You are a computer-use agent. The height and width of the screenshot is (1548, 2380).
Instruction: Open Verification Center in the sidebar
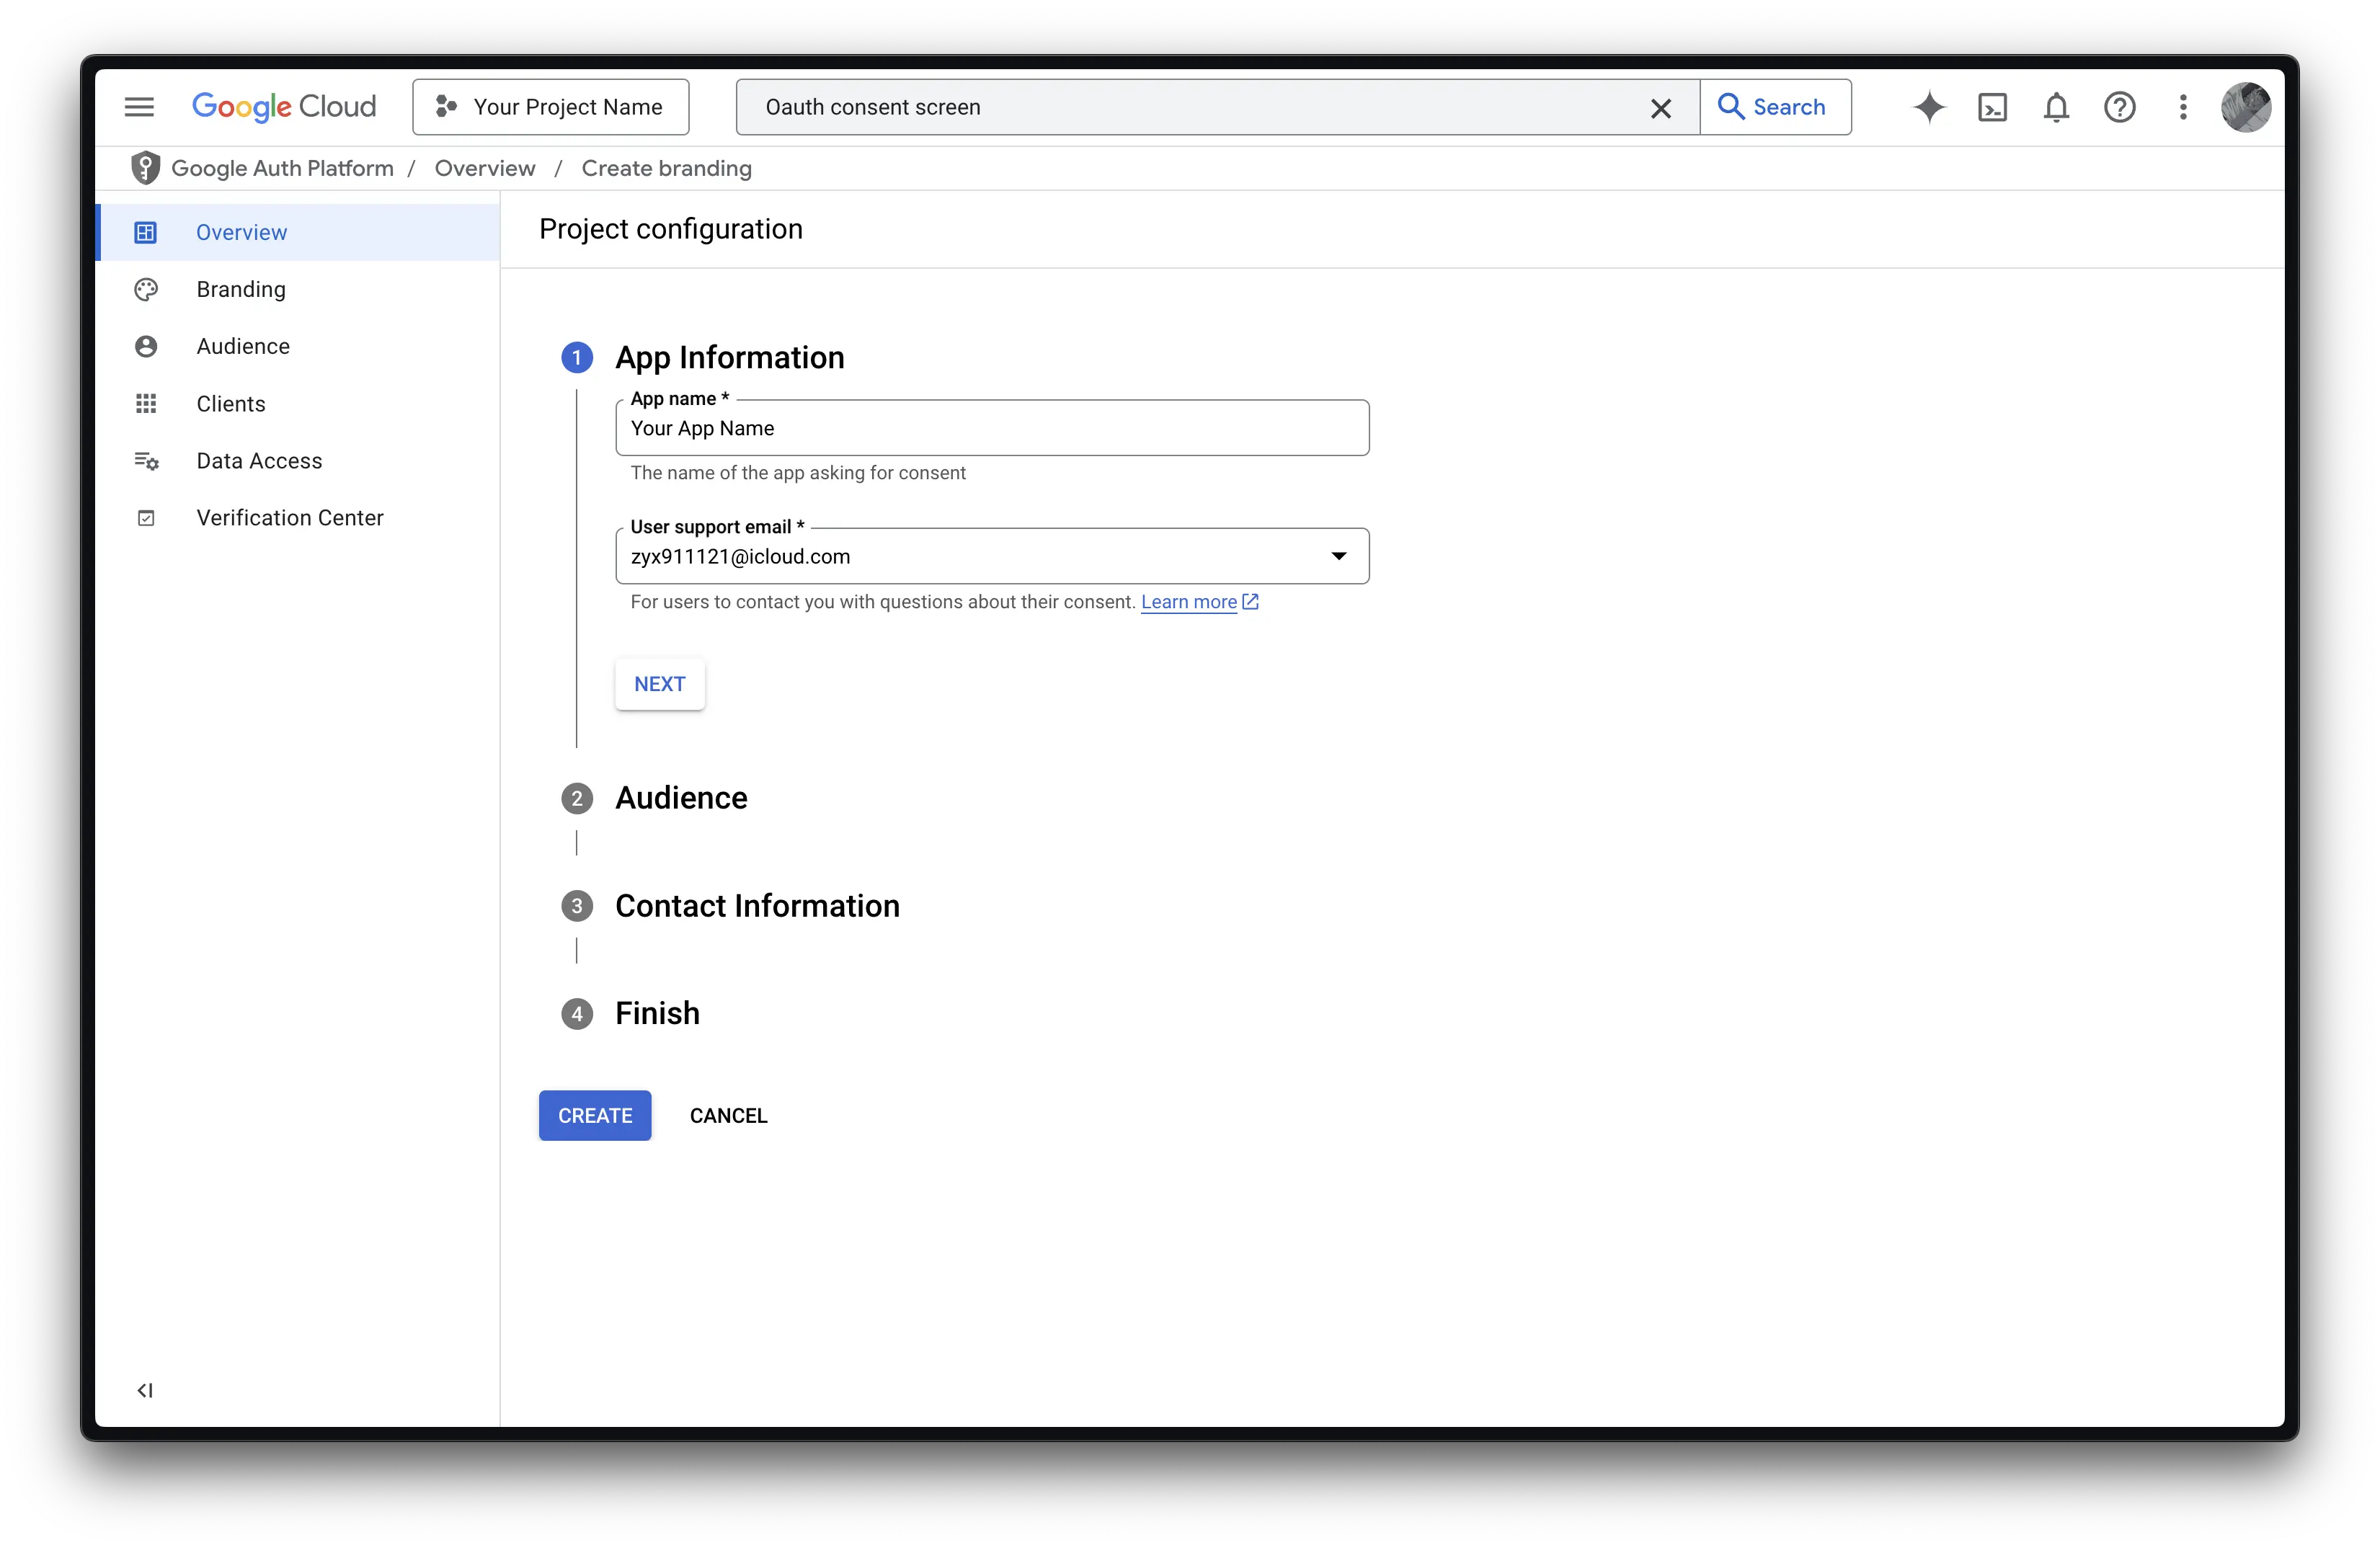[298, 518]
